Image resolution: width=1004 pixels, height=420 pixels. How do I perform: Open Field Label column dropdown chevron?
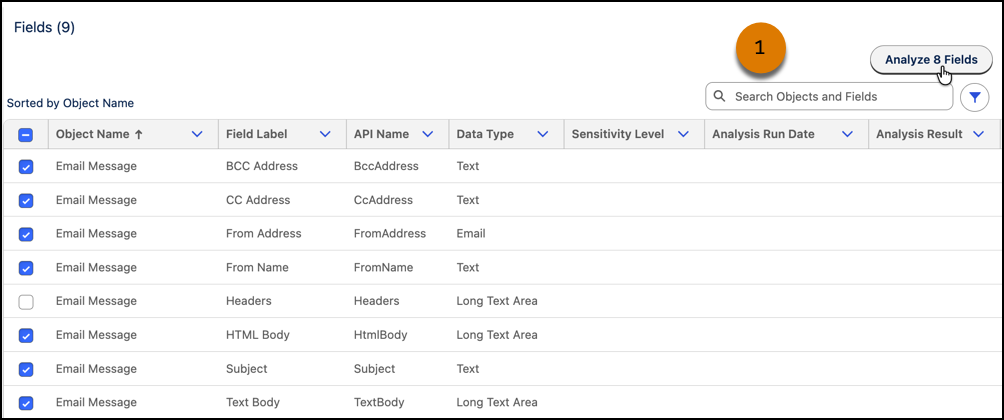(325, 134)
